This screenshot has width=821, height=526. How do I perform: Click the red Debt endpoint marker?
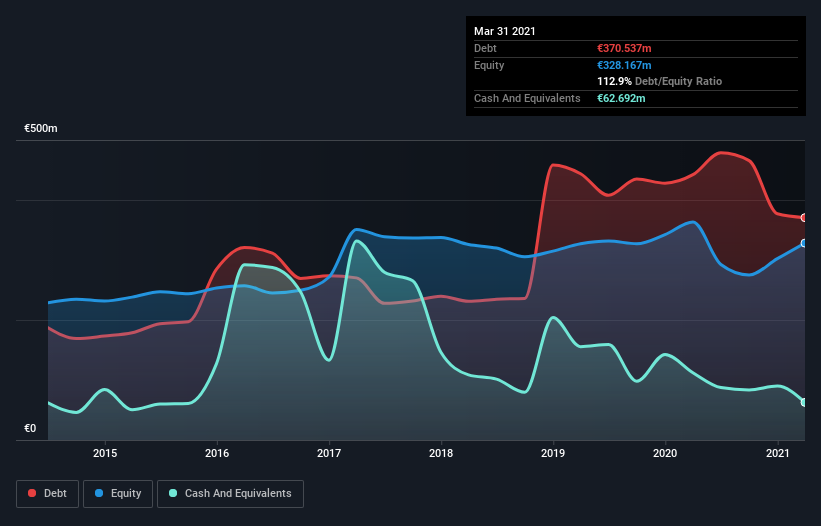[x=804, y=218]
